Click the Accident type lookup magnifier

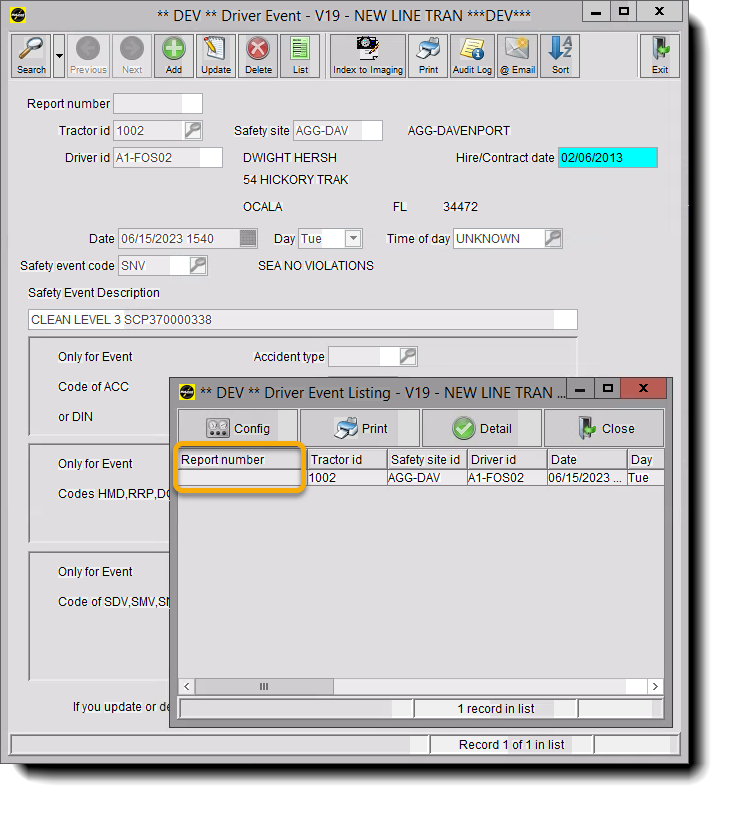coord(408,356)
